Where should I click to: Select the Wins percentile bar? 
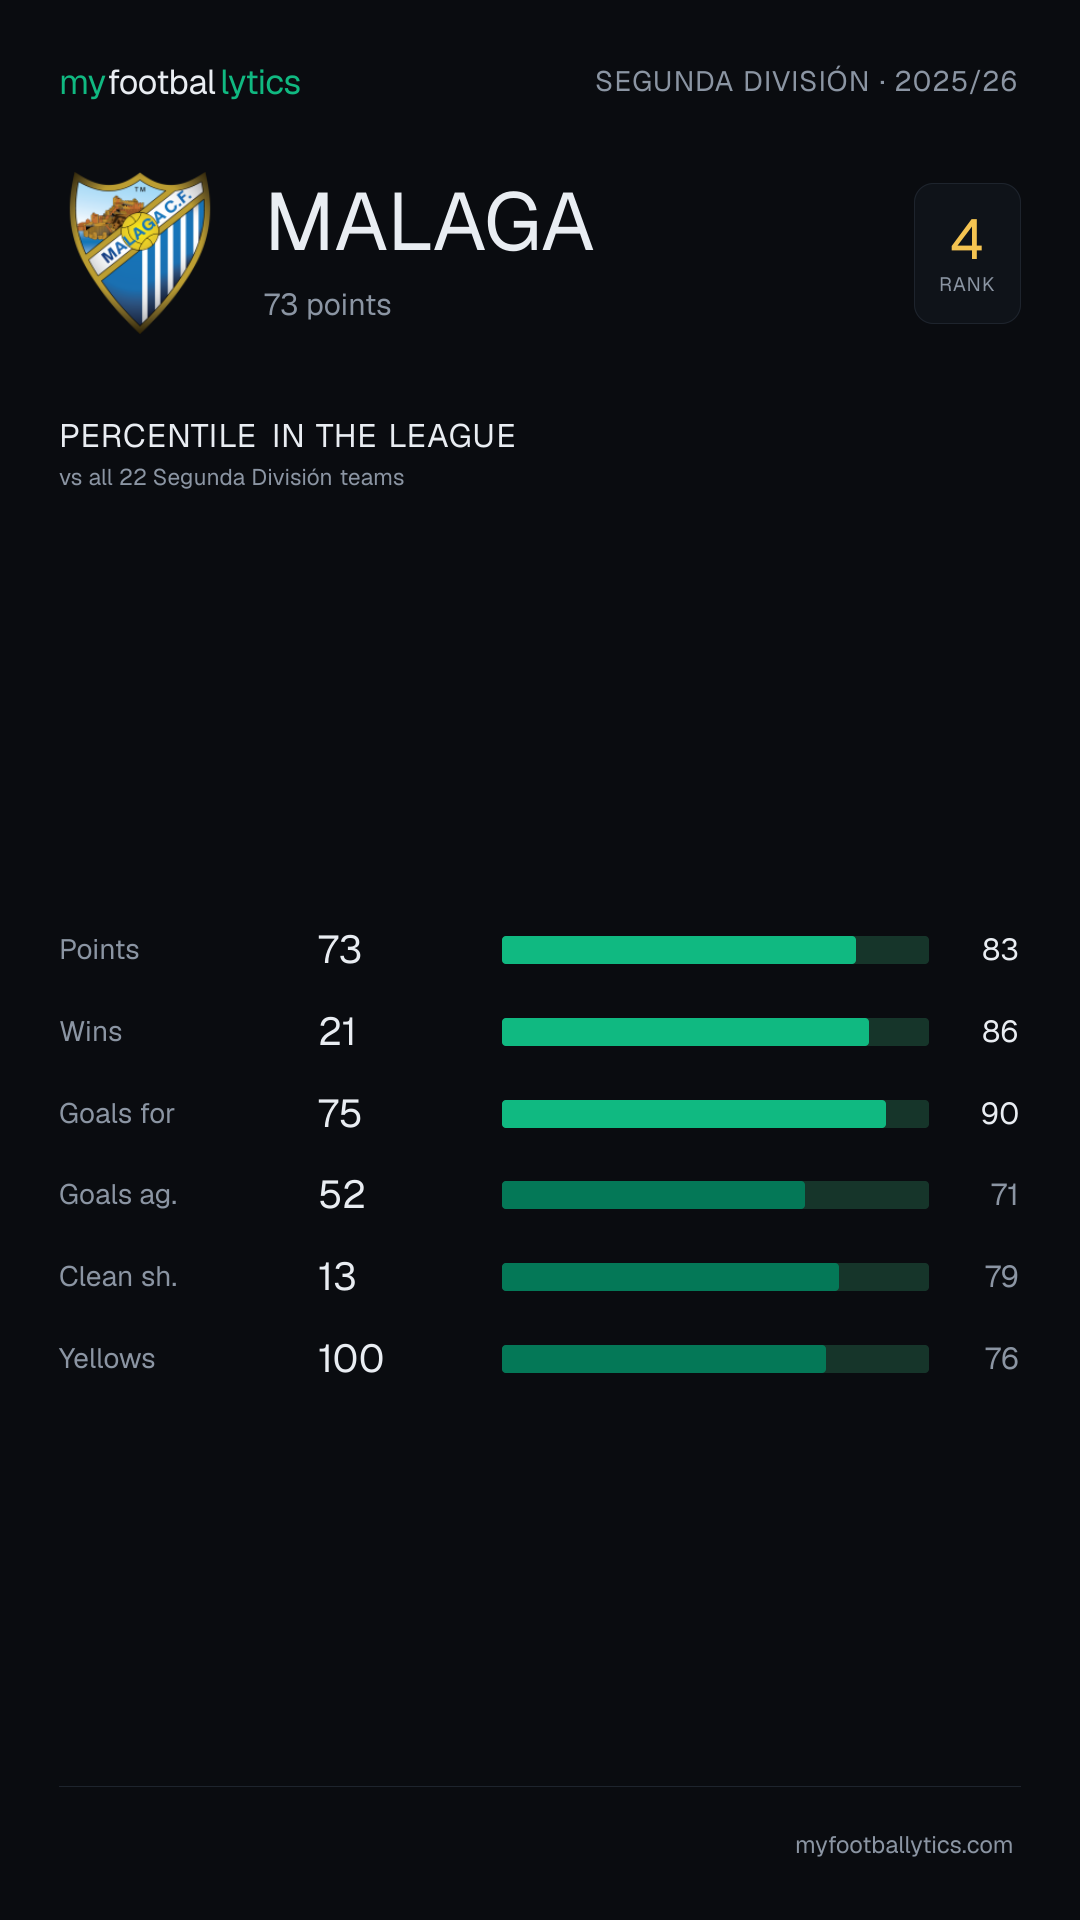tap(715, 1032)
